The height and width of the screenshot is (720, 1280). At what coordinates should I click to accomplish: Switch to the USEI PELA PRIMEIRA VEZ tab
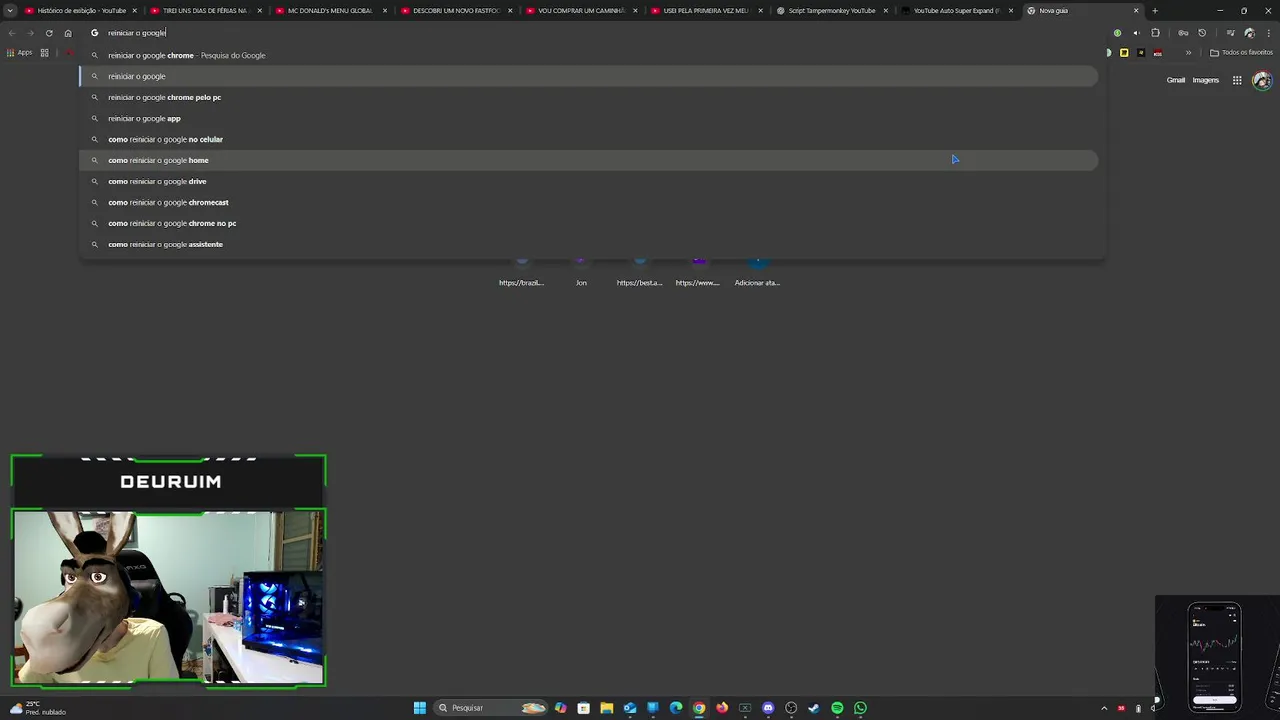[706, 11]
